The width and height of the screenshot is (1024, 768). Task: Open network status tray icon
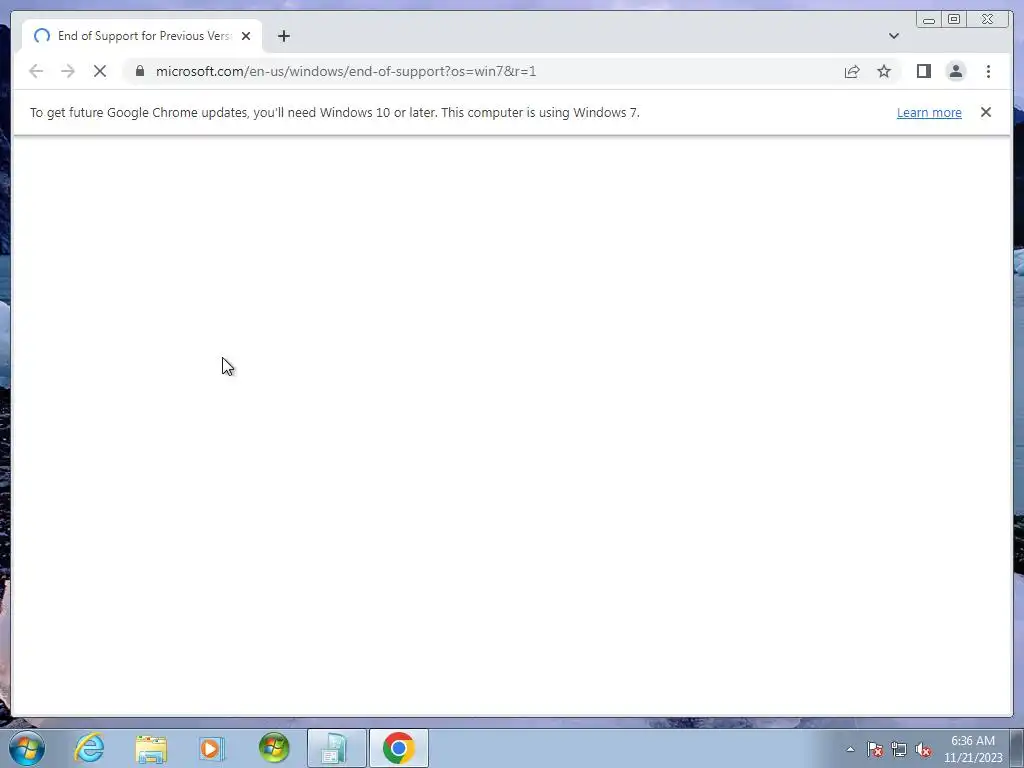[x=899, y=749]
